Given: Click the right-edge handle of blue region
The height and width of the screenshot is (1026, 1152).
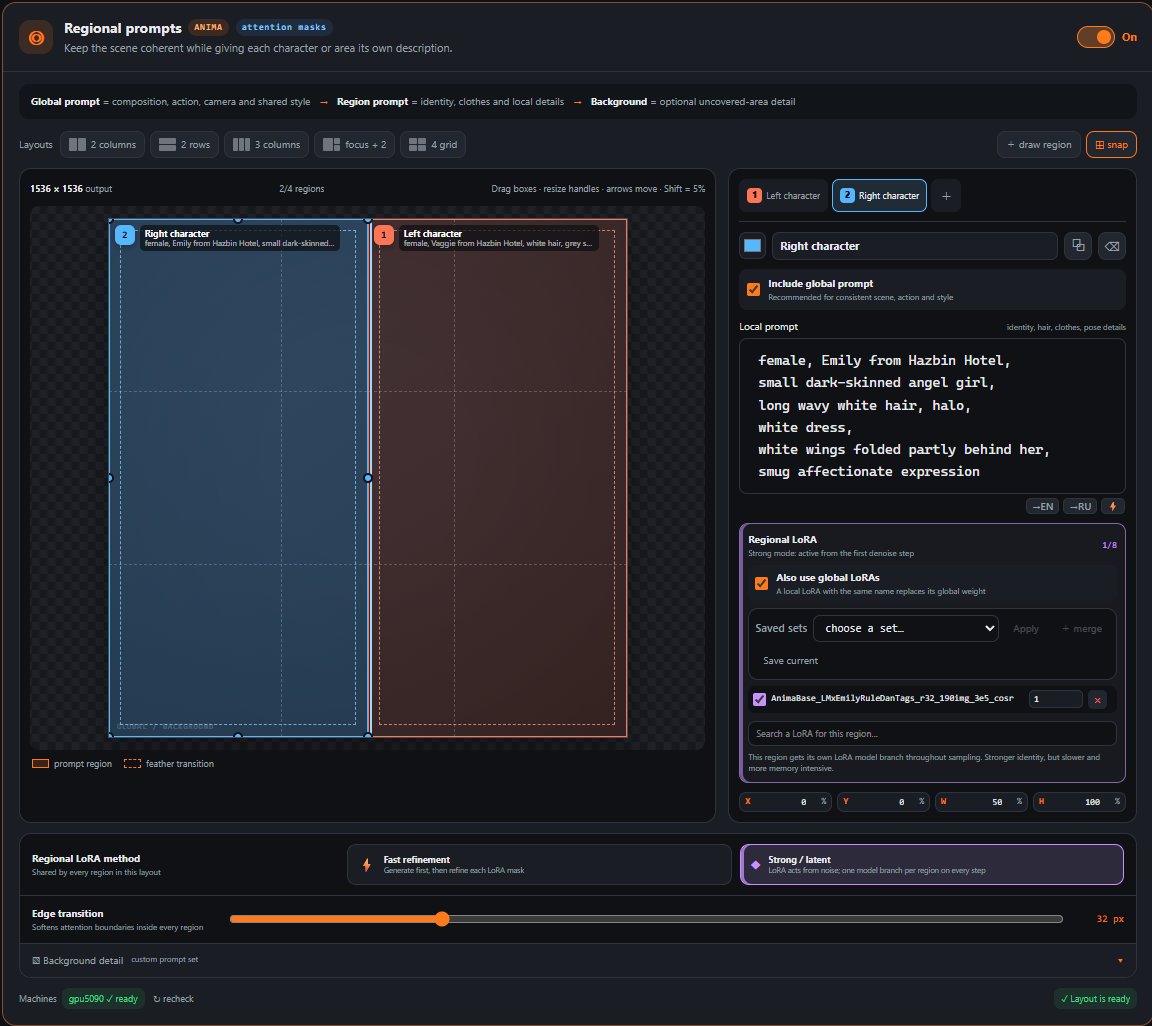Looking at the screenshot, I should 368,478.
